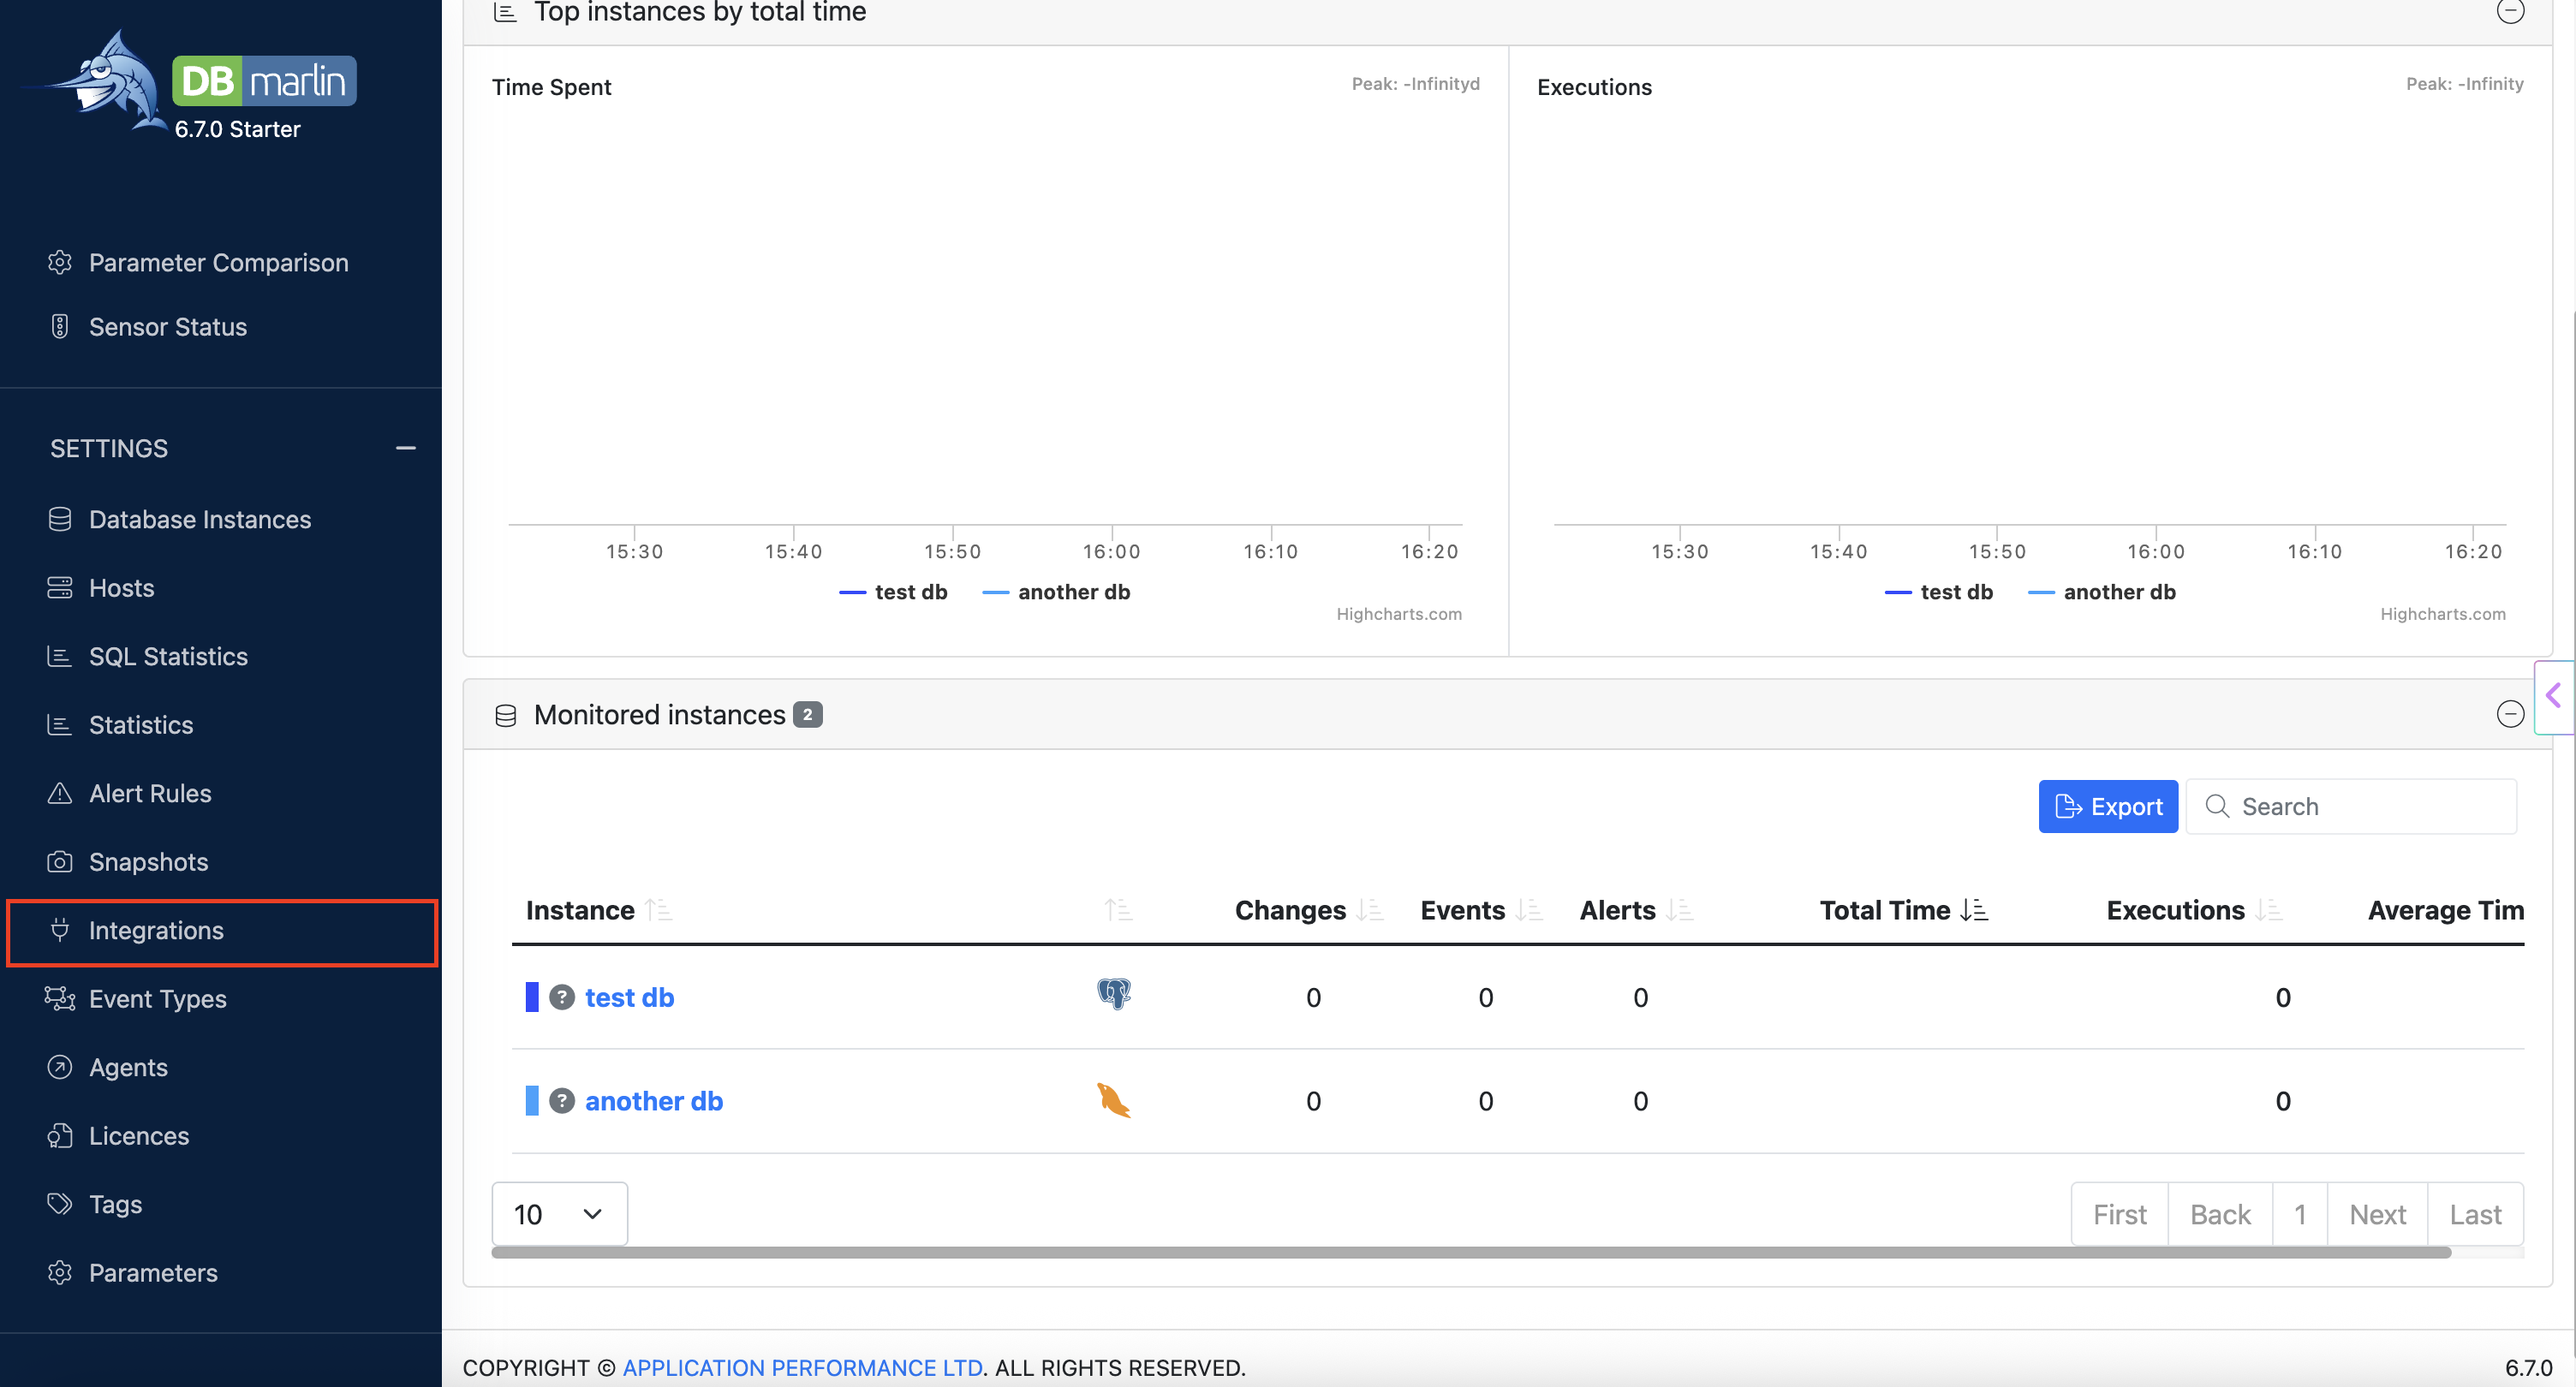Viewport: 2576px width, 1387px height.
Task: Open the rows-per-page dropdown showing 10
Action: (559, 1214)
